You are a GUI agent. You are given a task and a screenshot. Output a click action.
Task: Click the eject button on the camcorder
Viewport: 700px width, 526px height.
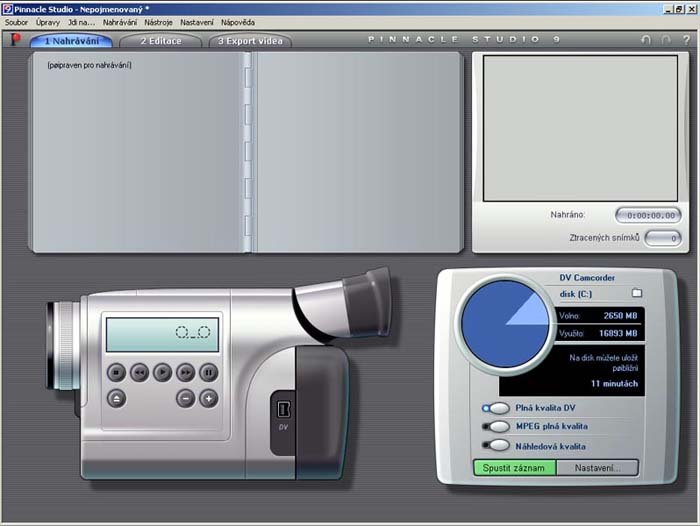click(x=116, y=397)
